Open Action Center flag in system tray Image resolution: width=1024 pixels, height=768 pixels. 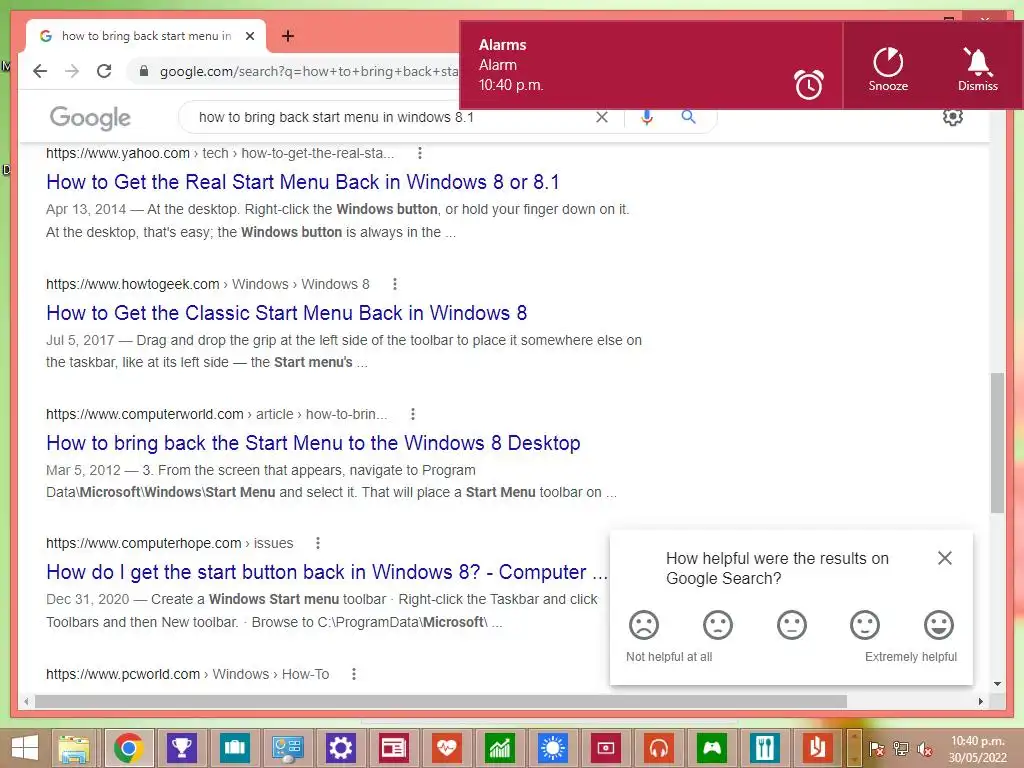pos(877,748)
